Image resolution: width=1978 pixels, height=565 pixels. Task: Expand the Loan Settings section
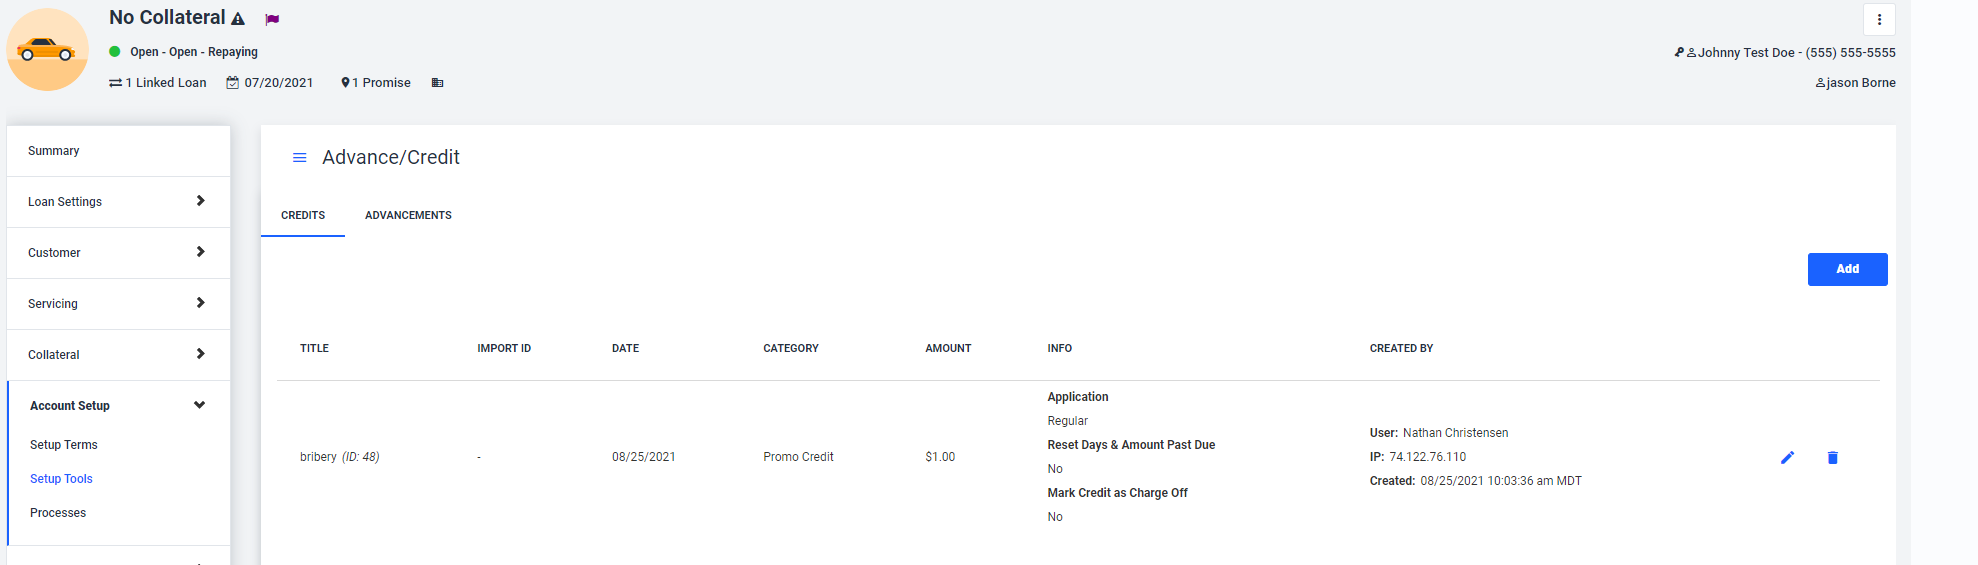(x=118, y=202)
